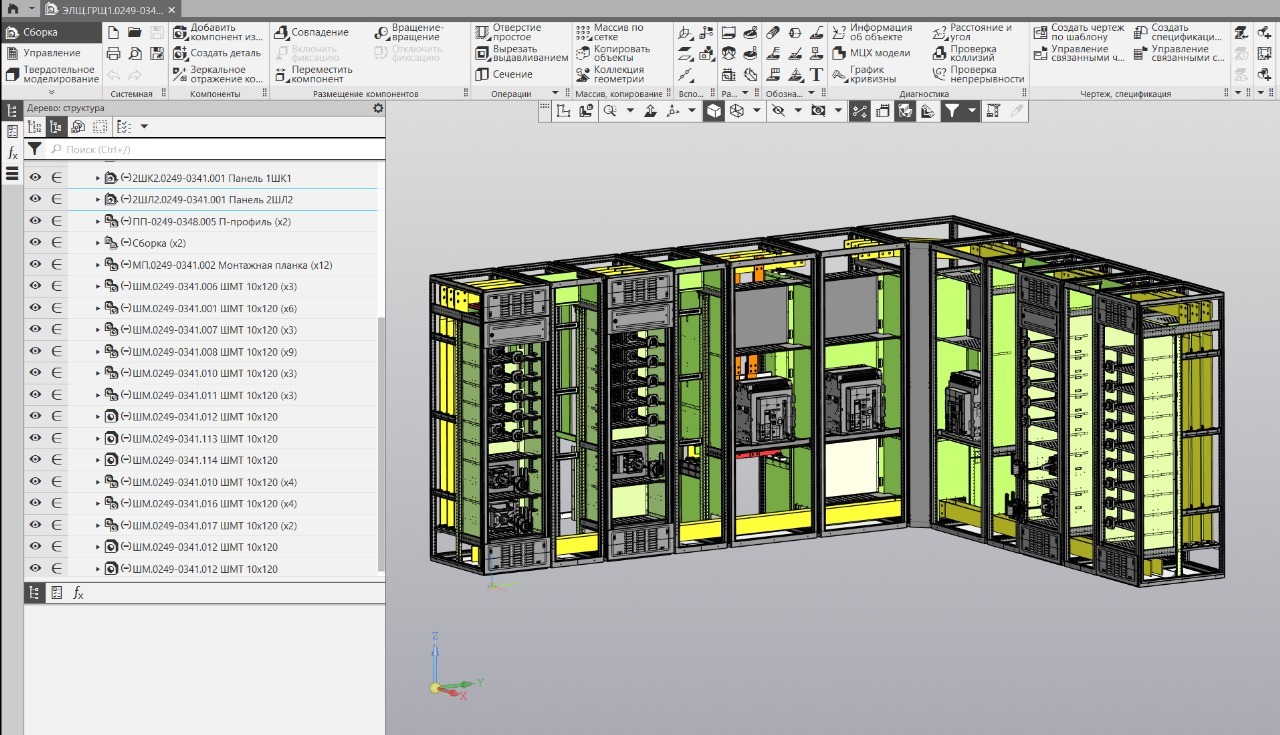Expand the Сборка (x2) tree node
The width and height of the screenshot is (1280, 735).
98,243
